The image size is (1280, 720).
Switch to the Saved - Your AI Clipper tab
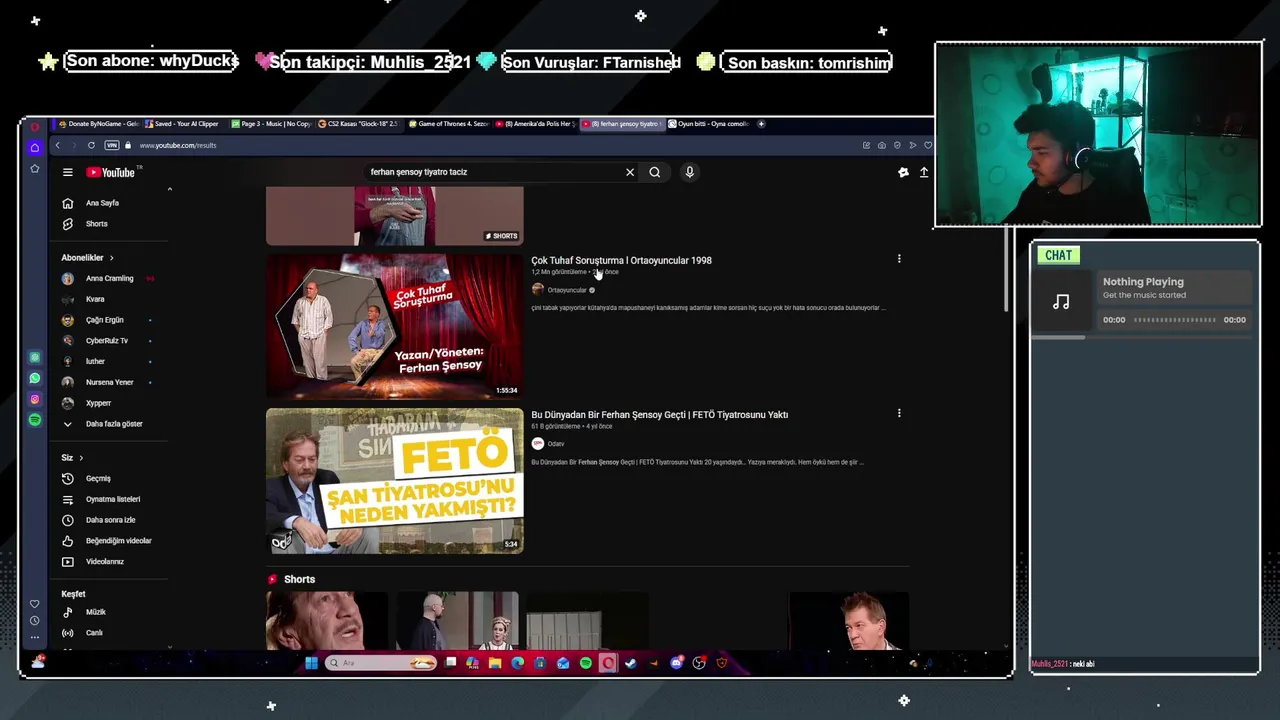pyautogui.click(x=184, y=124)
